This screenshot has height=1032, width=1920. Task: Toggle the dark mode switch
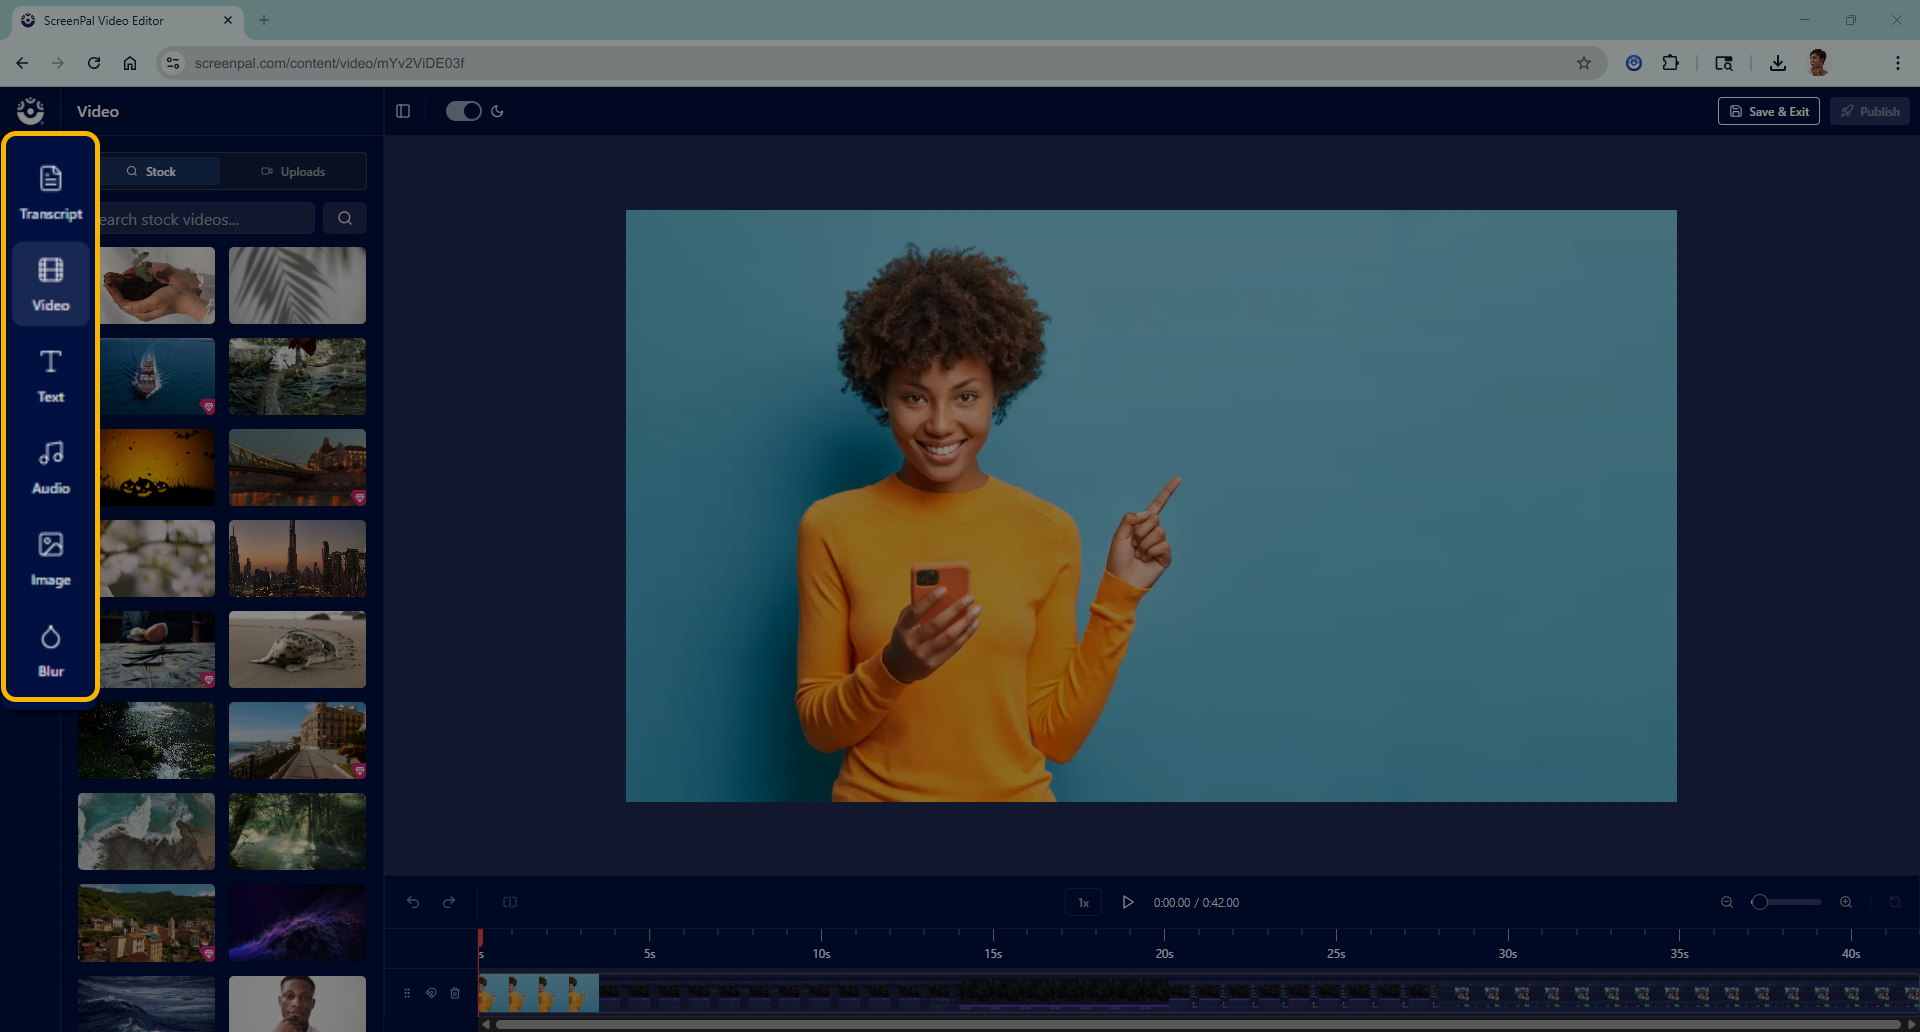click(x=463, y=111)
